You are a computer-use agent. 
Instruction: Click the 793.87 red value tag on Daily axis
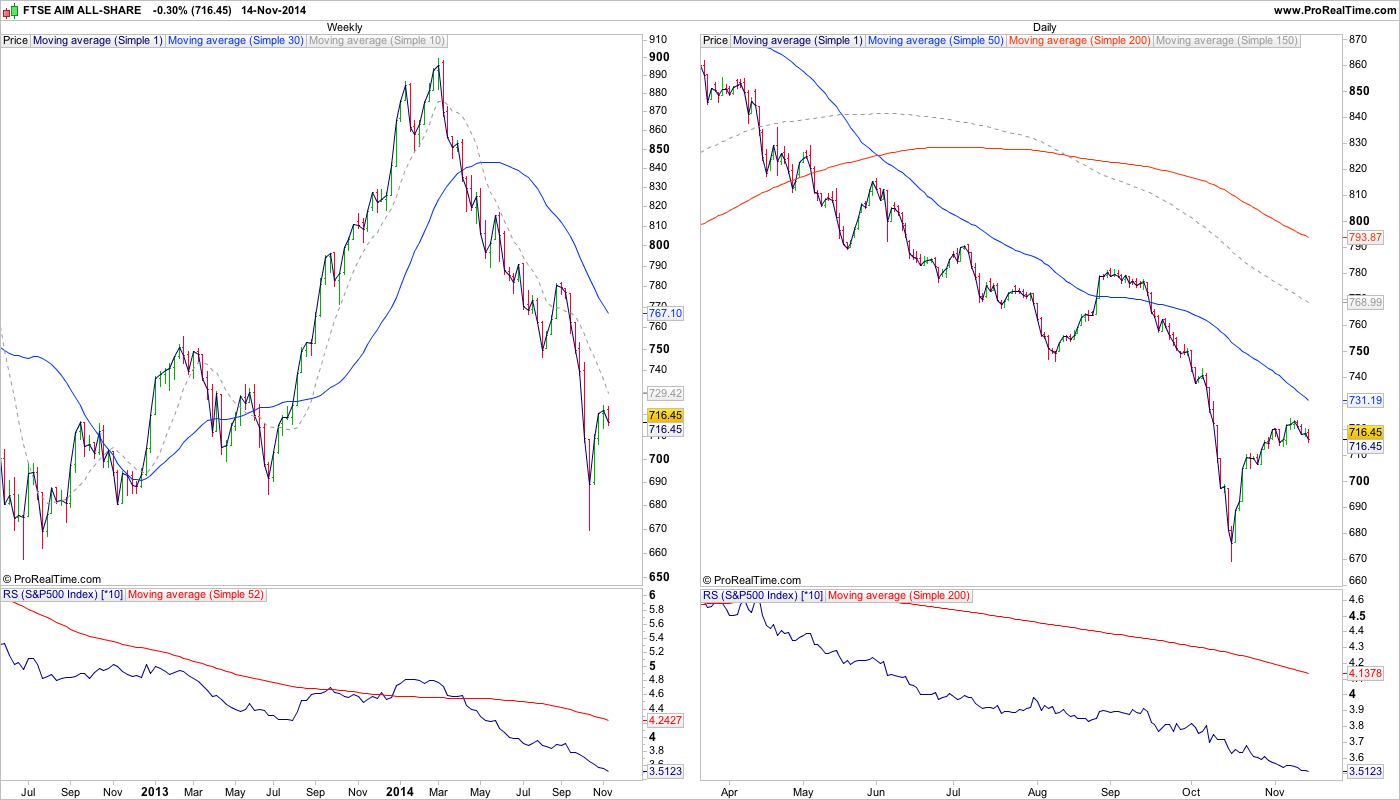1365,237
